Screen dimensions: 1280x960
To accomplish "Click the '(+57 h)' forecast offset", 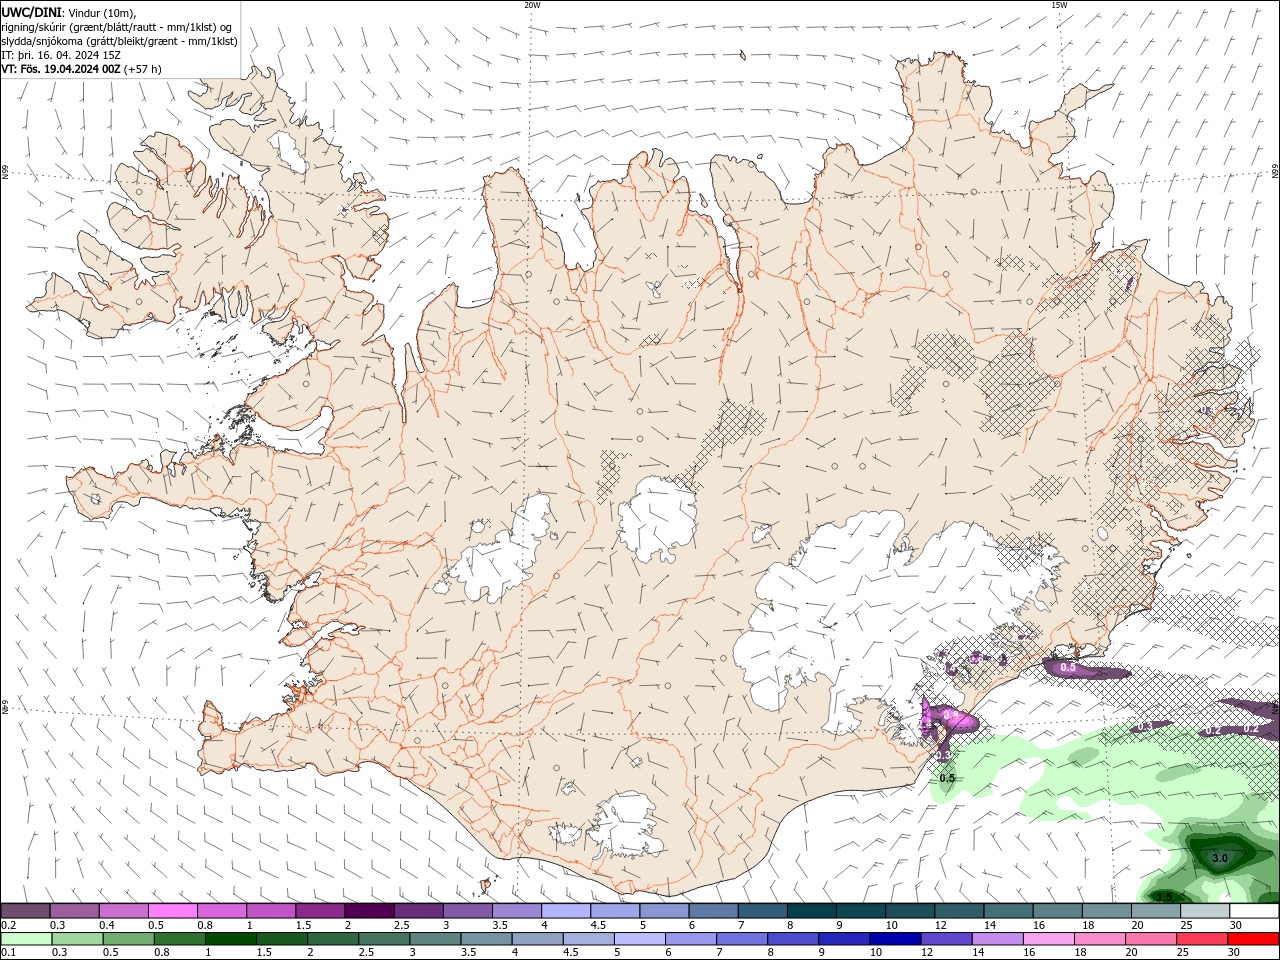I will [x=143, y=69].
